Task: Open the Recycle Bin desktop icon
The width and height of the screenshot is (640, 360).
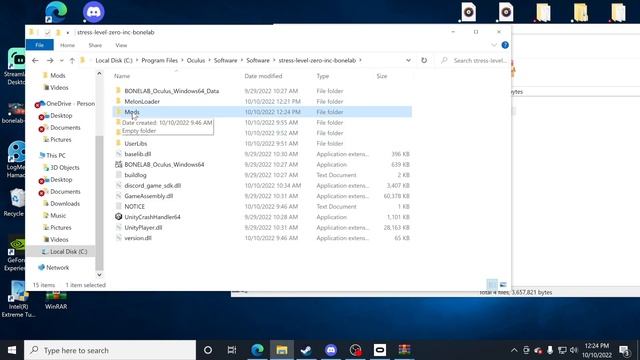Action: pyautogui.click(x=16, y=203)
